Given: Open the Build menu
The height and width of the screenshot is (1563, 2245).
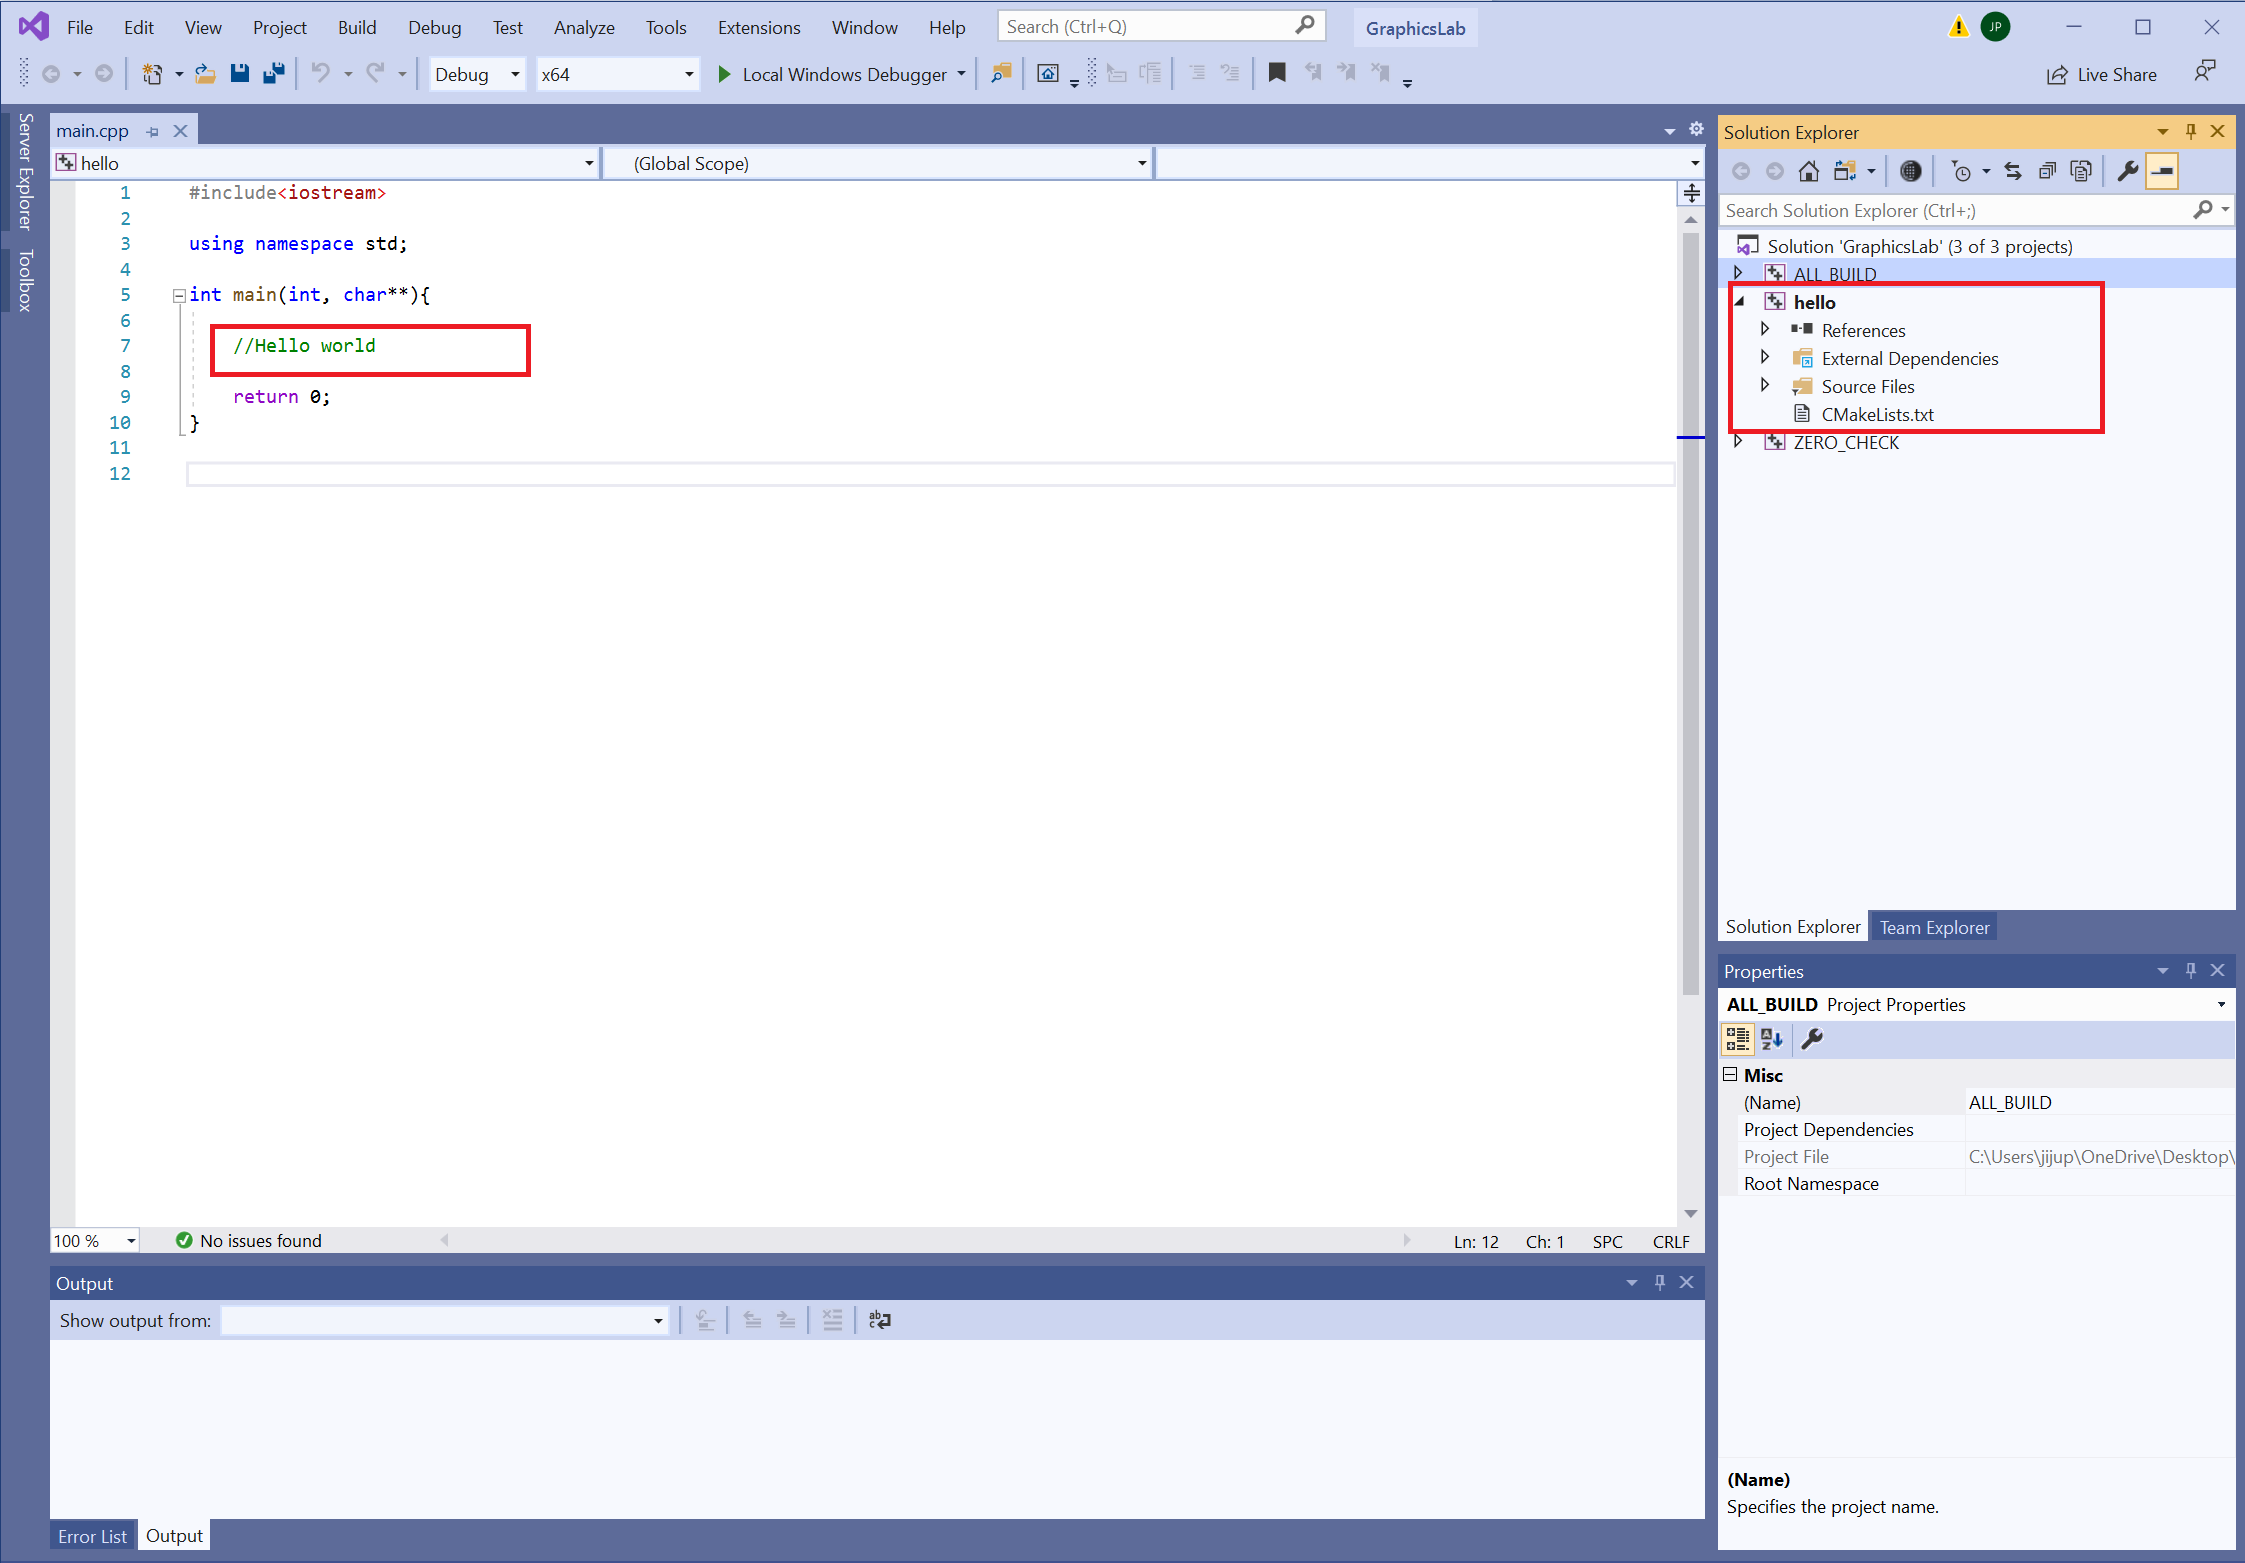Looking at the screenshot, I should (x=356, y=27).
